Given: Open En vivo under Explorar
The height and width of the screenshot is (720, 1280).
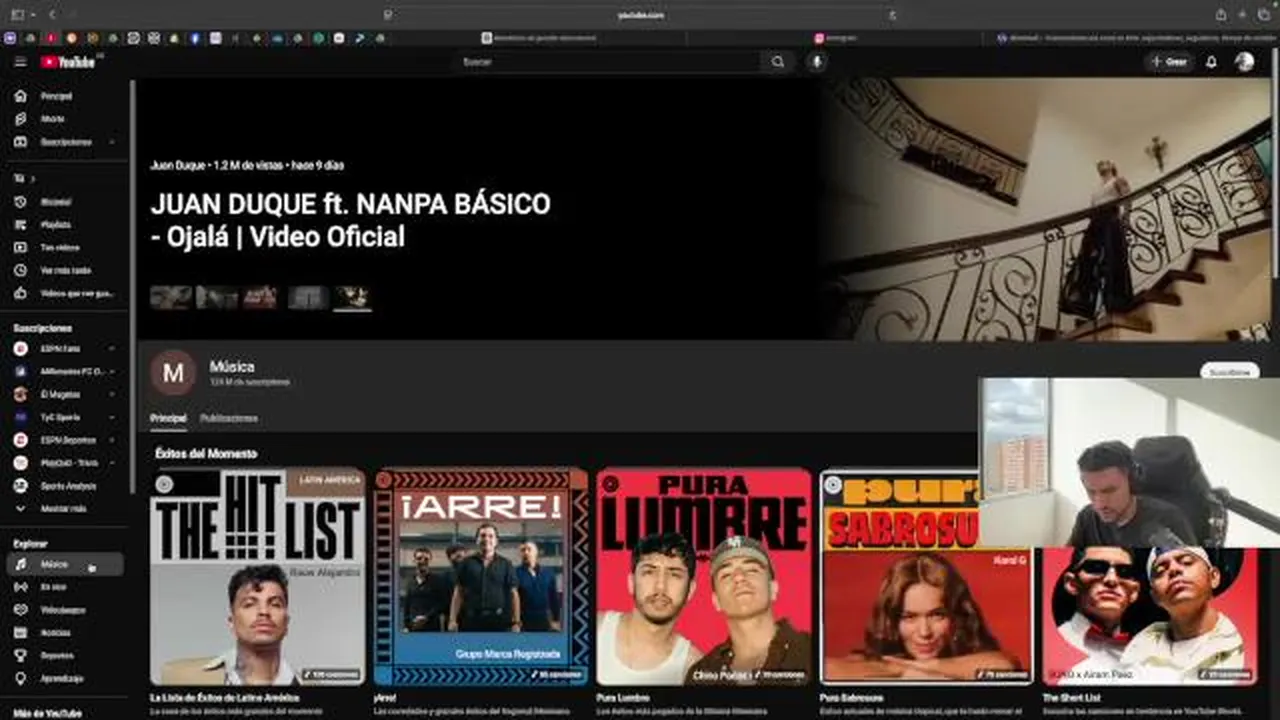Looking at the screenshot, I should 65,587.
